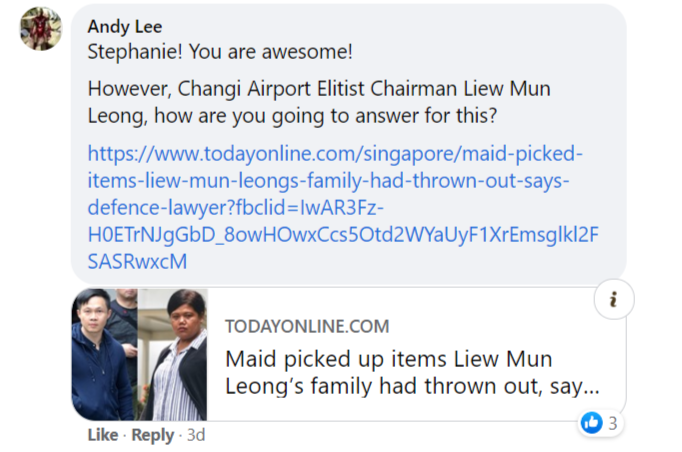Screen dimensions: 682x452
Task: Click the man in blue hoodie photo
Action: [x=104, y=354]
